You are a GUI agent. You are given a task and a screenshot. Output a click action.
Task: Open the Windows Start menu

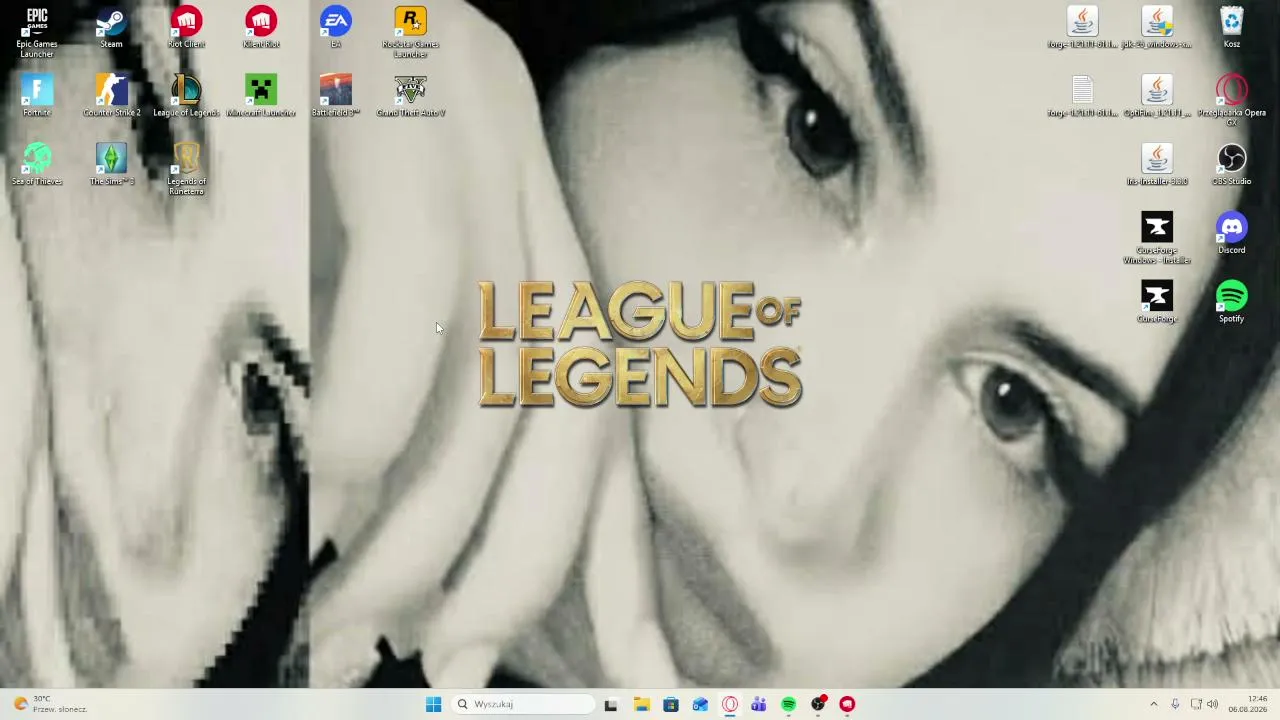point(433,704)
